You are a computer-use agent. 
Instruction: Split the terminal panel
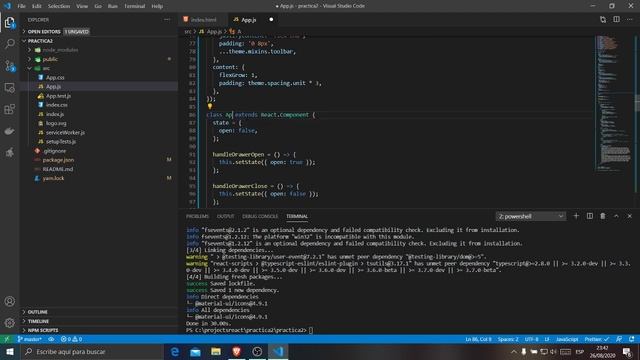click(590, 216)
